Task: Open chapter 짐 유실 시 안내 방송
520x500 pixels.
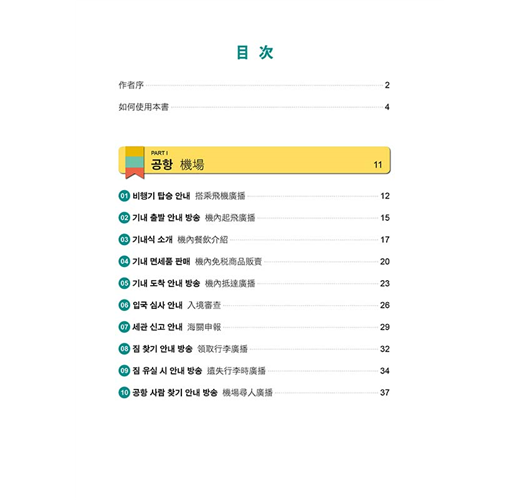Action: 254,371
